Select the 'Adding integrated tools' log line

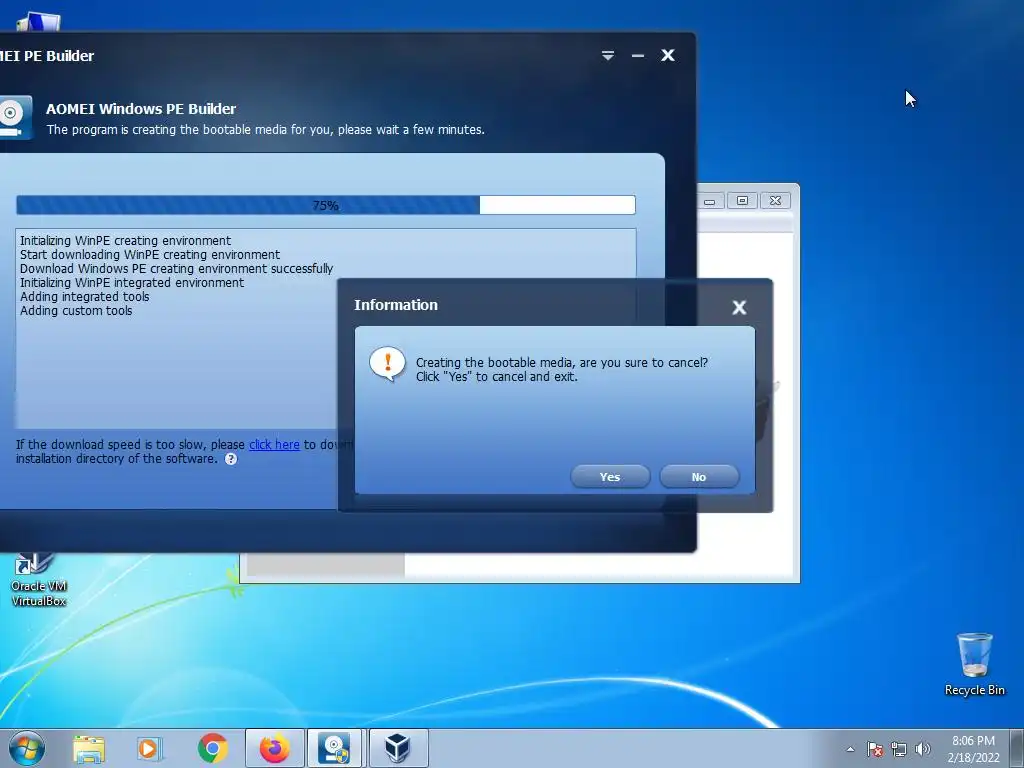(84, 296)
